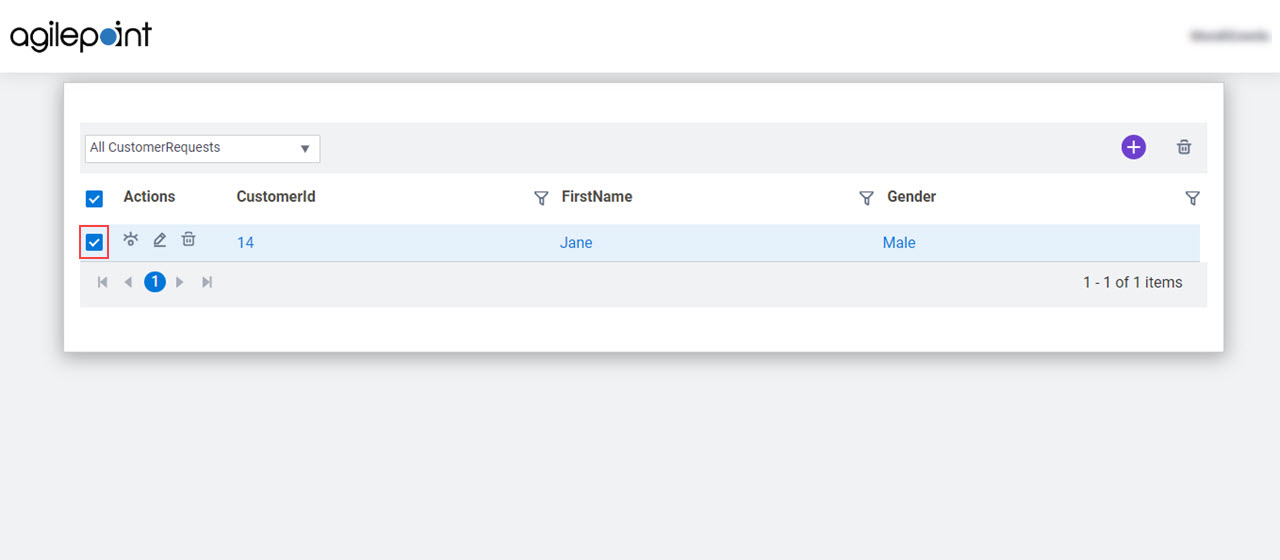Uncheck the checkbox for customer 14 row

tap(95, 242)
